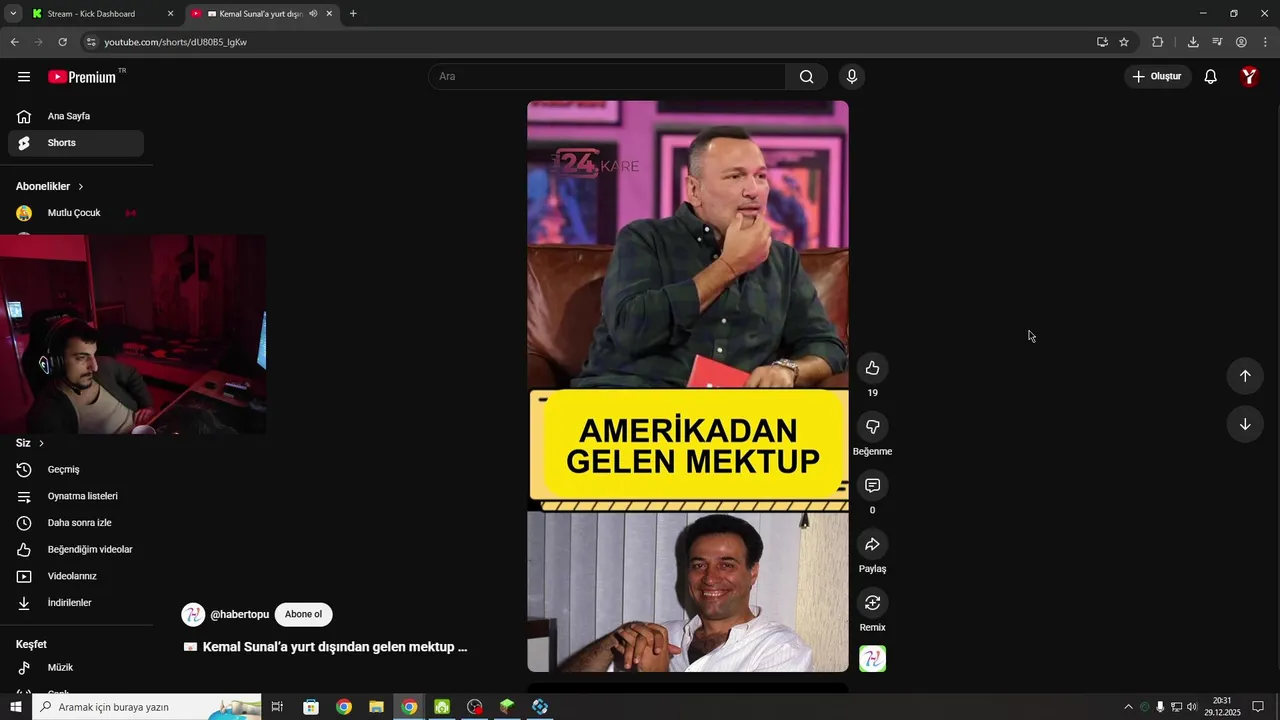
Task: Reload the page
Action: tap(62, 42)
